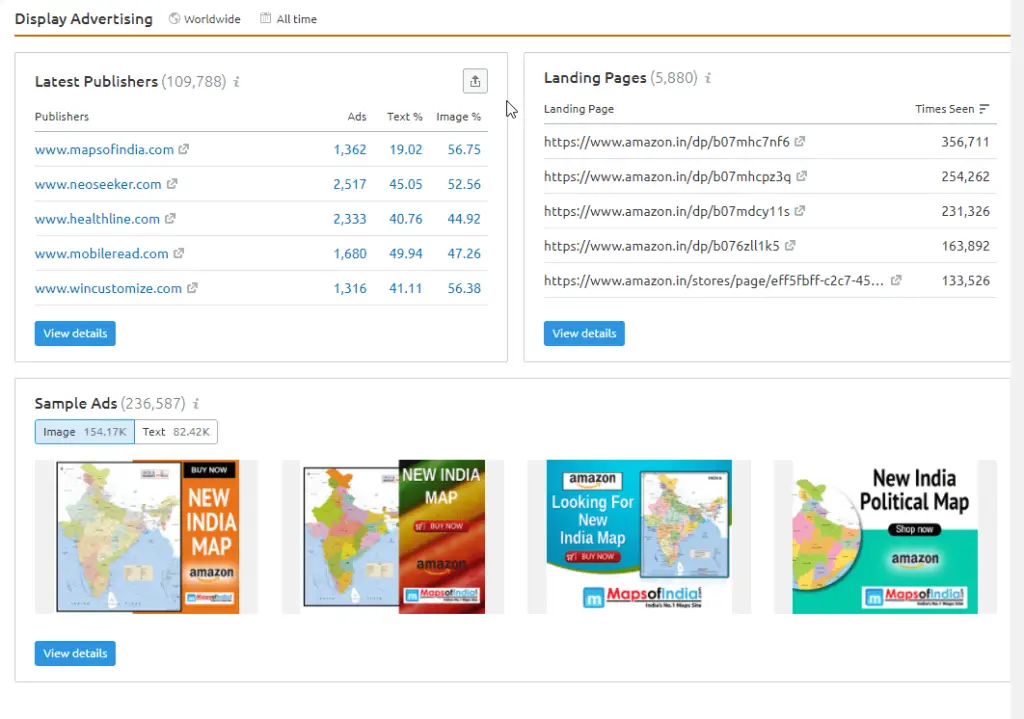
Task: Click landing page URL ending b07mhc7nf6
Action: pyautogui.click(x=667, y=142)
